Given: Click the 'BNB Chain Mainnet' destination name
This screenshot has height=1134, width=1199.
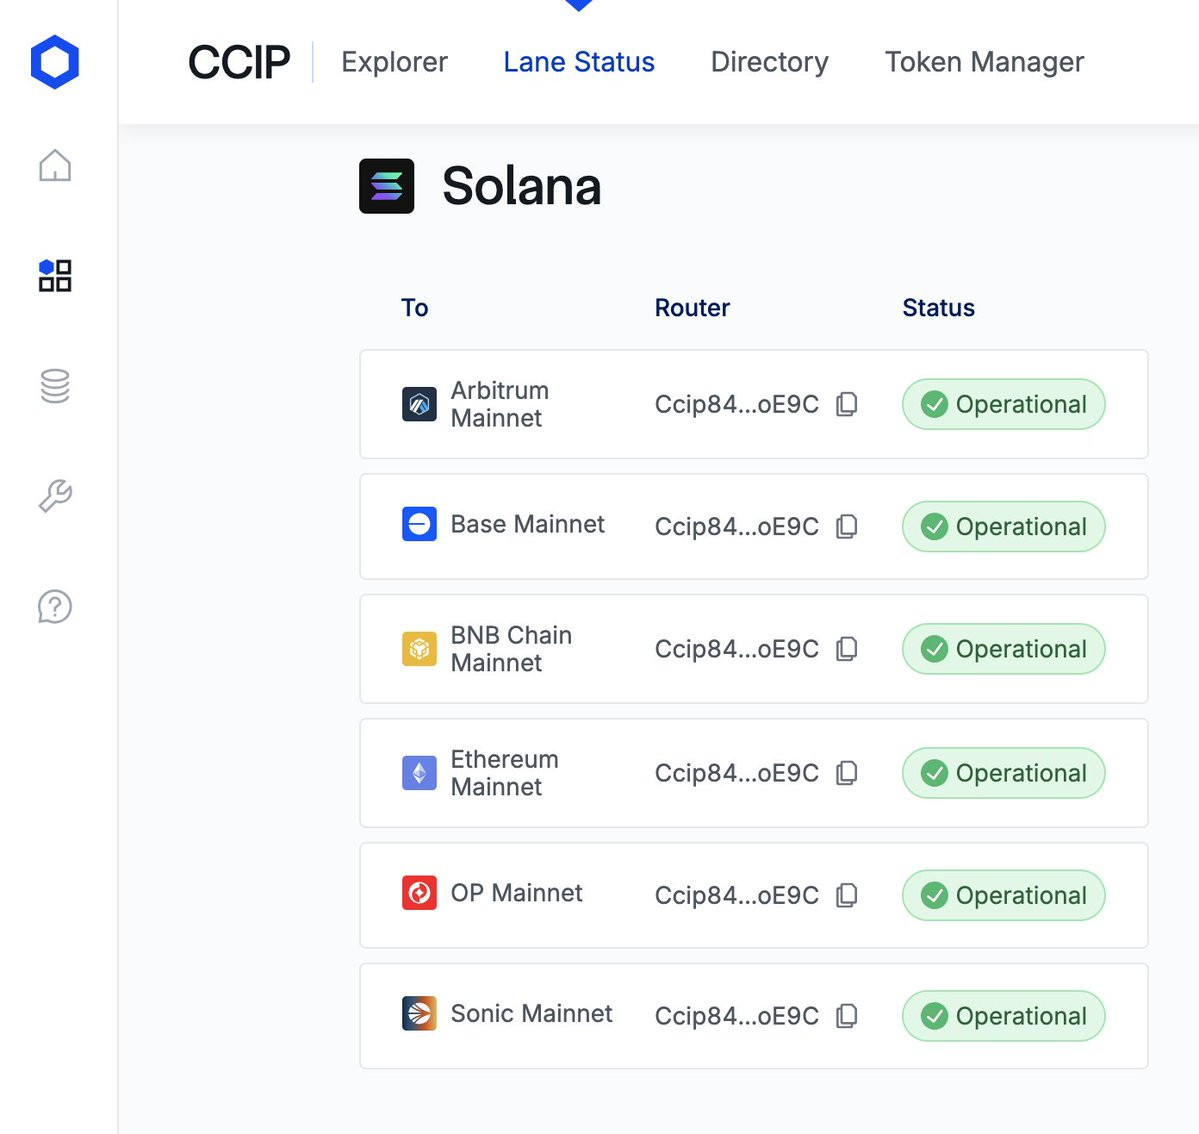Looking at the screenshot, I should coord(511,648).
